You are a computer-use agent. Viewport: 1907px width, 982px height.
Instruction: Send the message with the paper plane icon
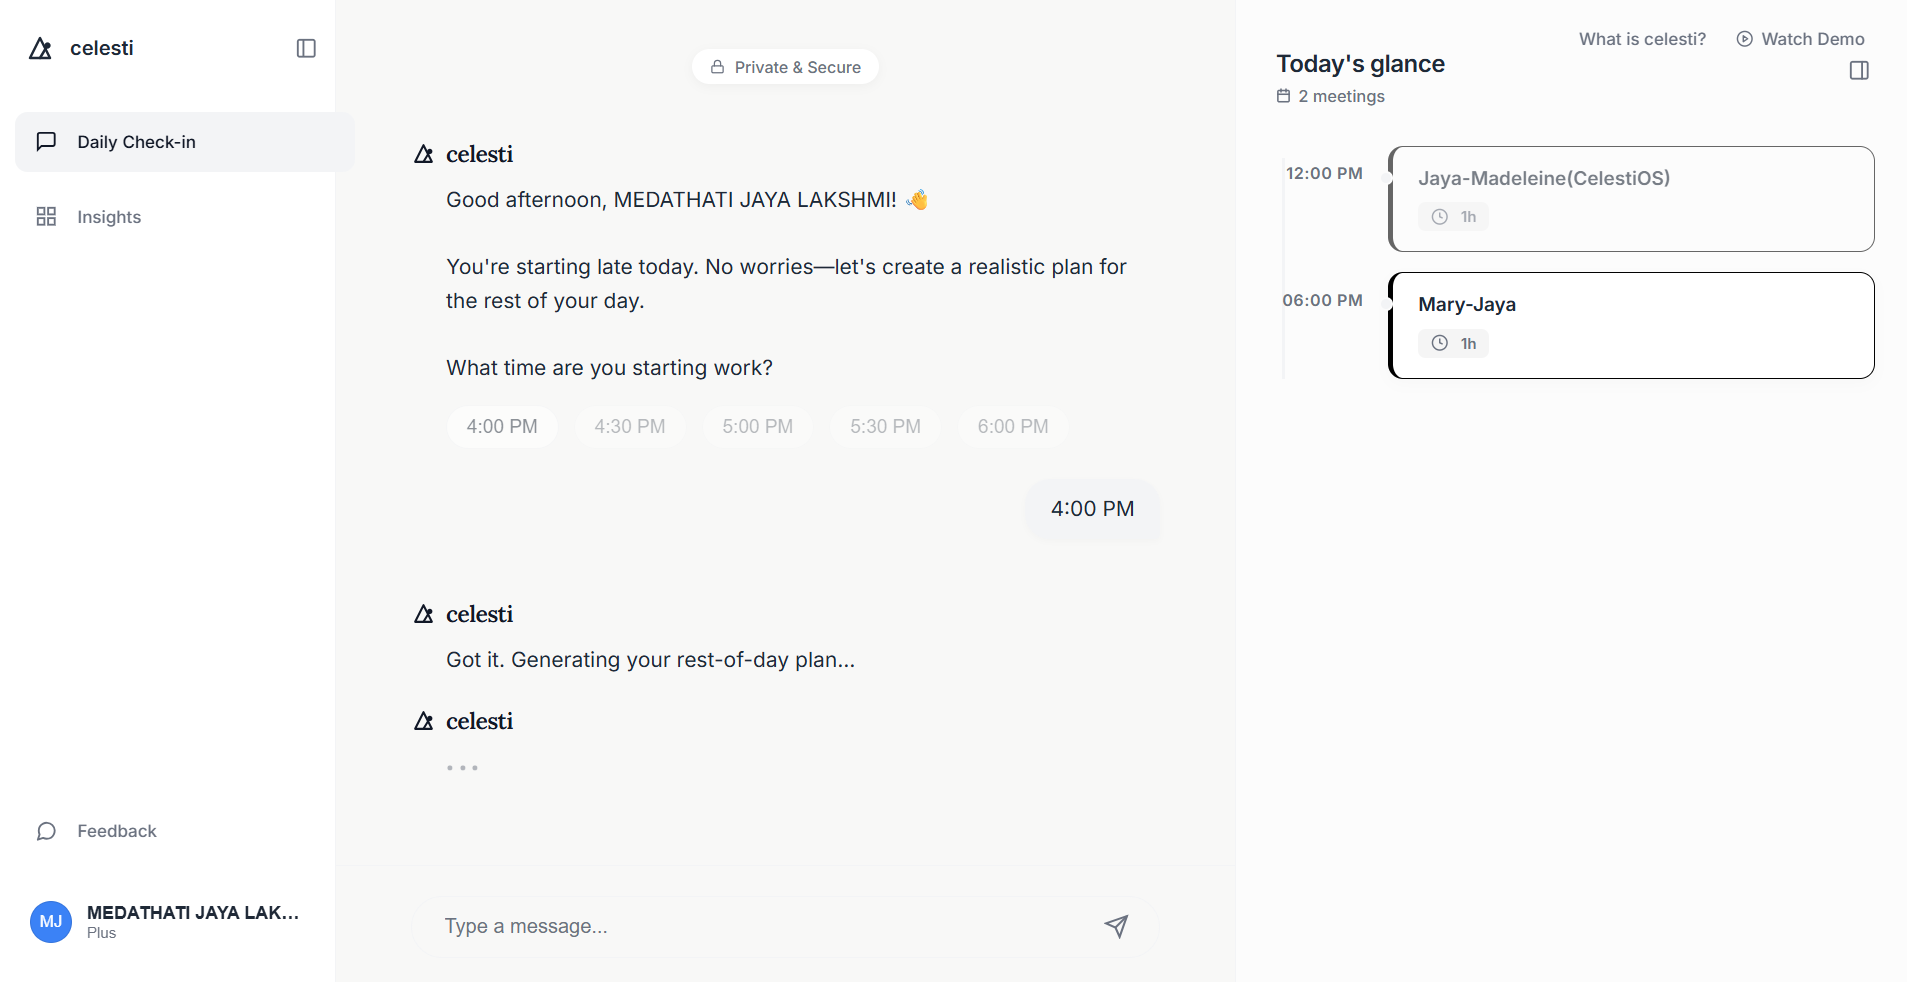point(1116,926)
